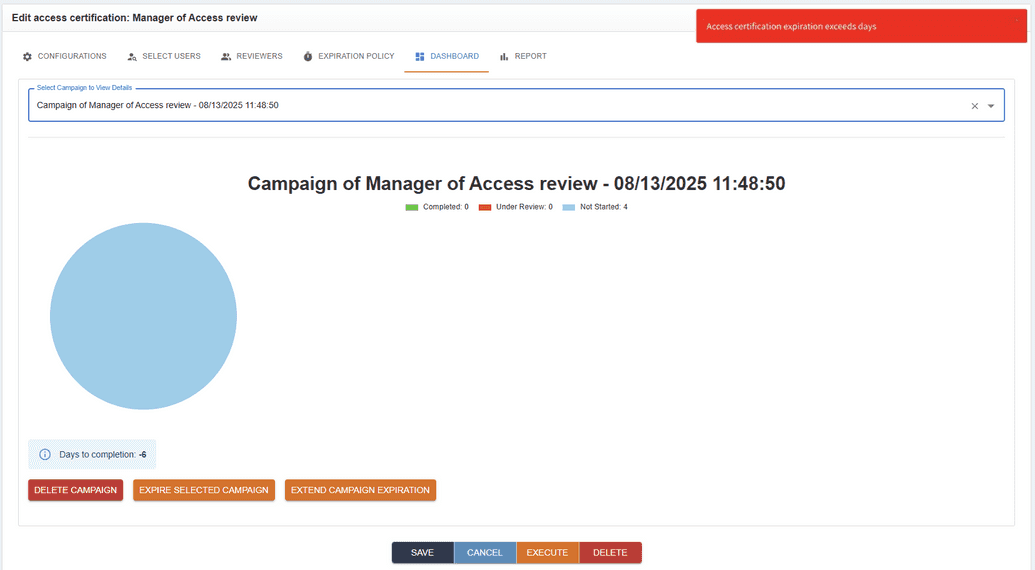Dismiss the red expiration error notification

pyautogui.click(x=1017, y=20)
